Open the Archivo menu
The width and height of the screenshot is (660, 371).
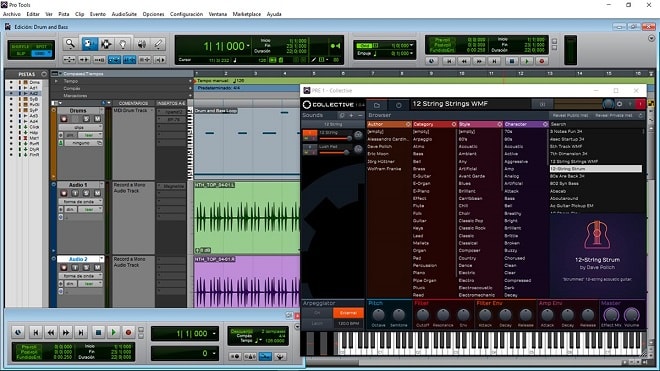click(x=12, y=14)
